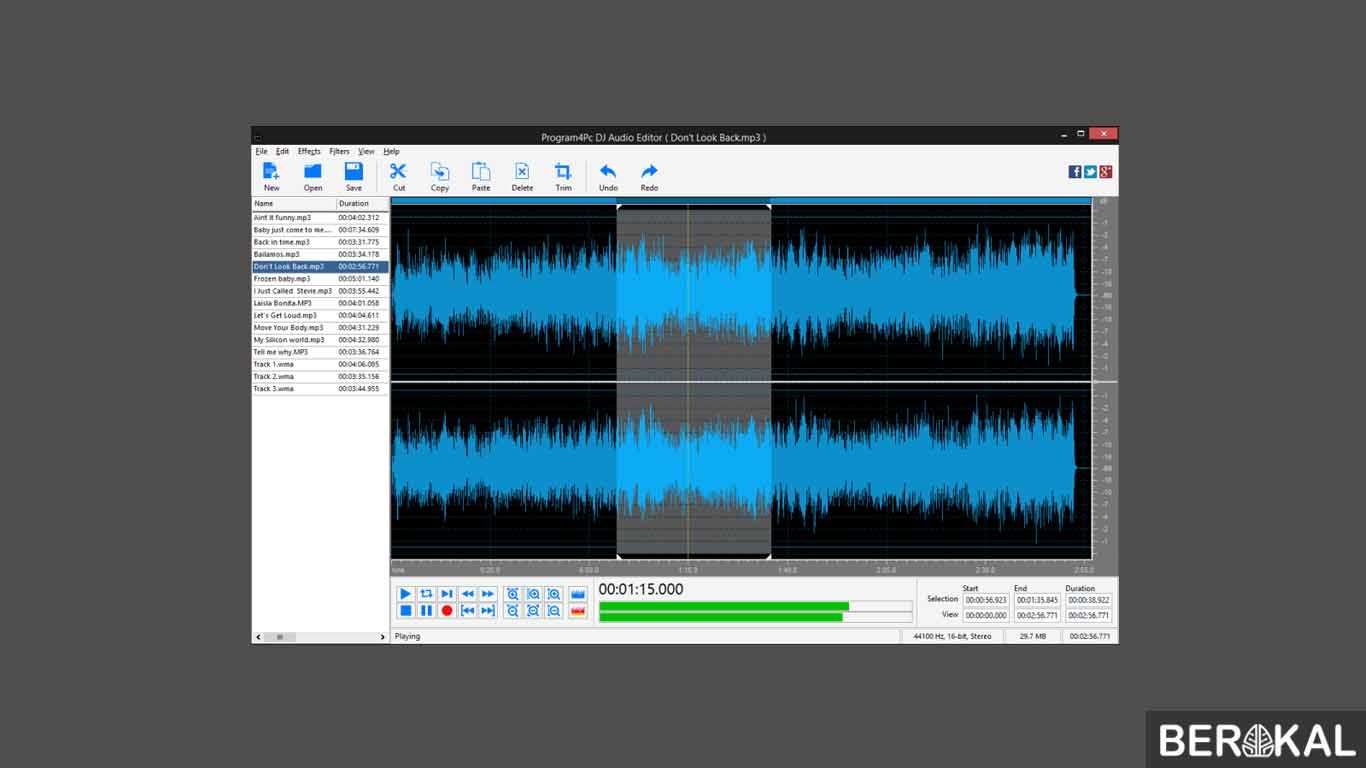This screenshot has height=768, width=1366.
Task: Click the Copy icon
Action: coord(439,175)
